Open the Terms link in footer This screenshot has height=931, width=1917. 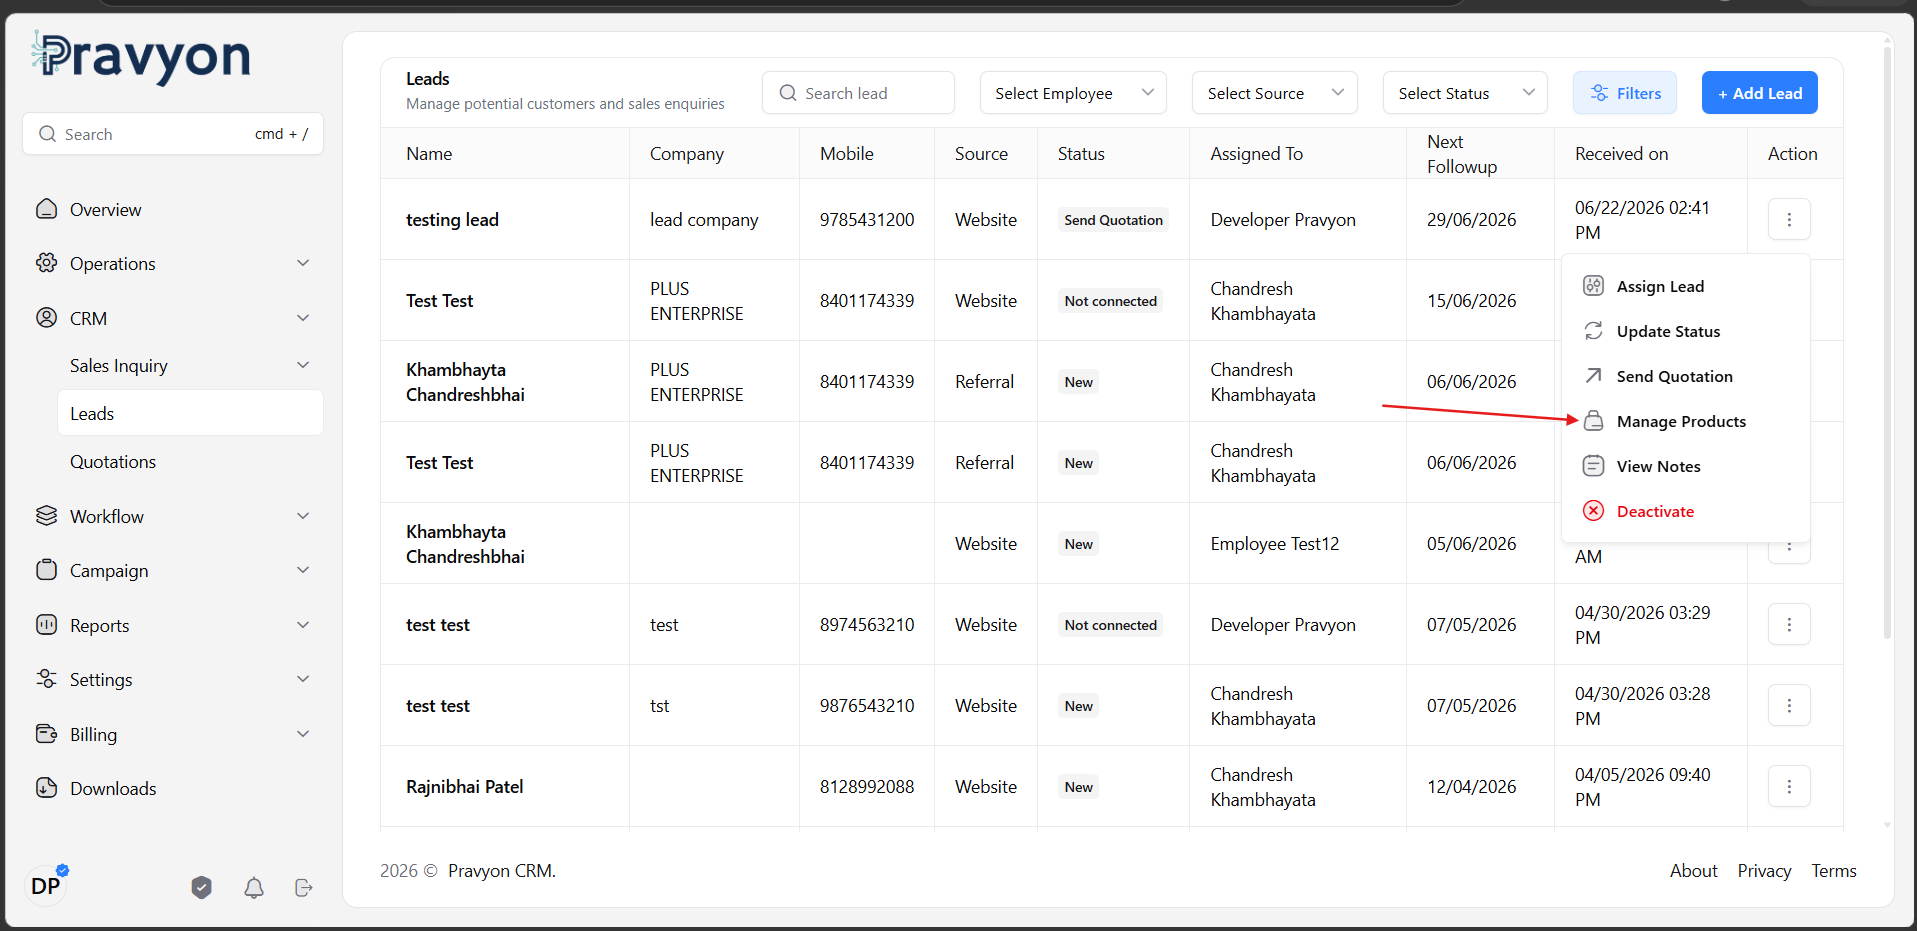pyautogui.click(x=1833, y=871)
